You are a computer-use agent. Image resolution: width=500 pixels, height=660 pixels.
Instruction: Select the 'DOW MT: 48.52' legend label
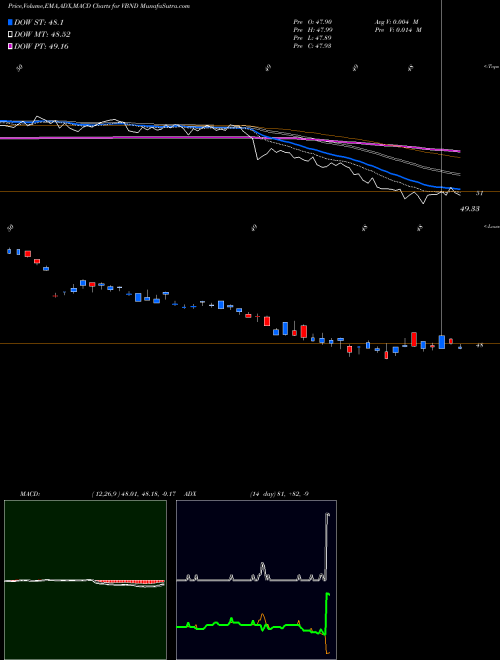click(x=42, y=35)
